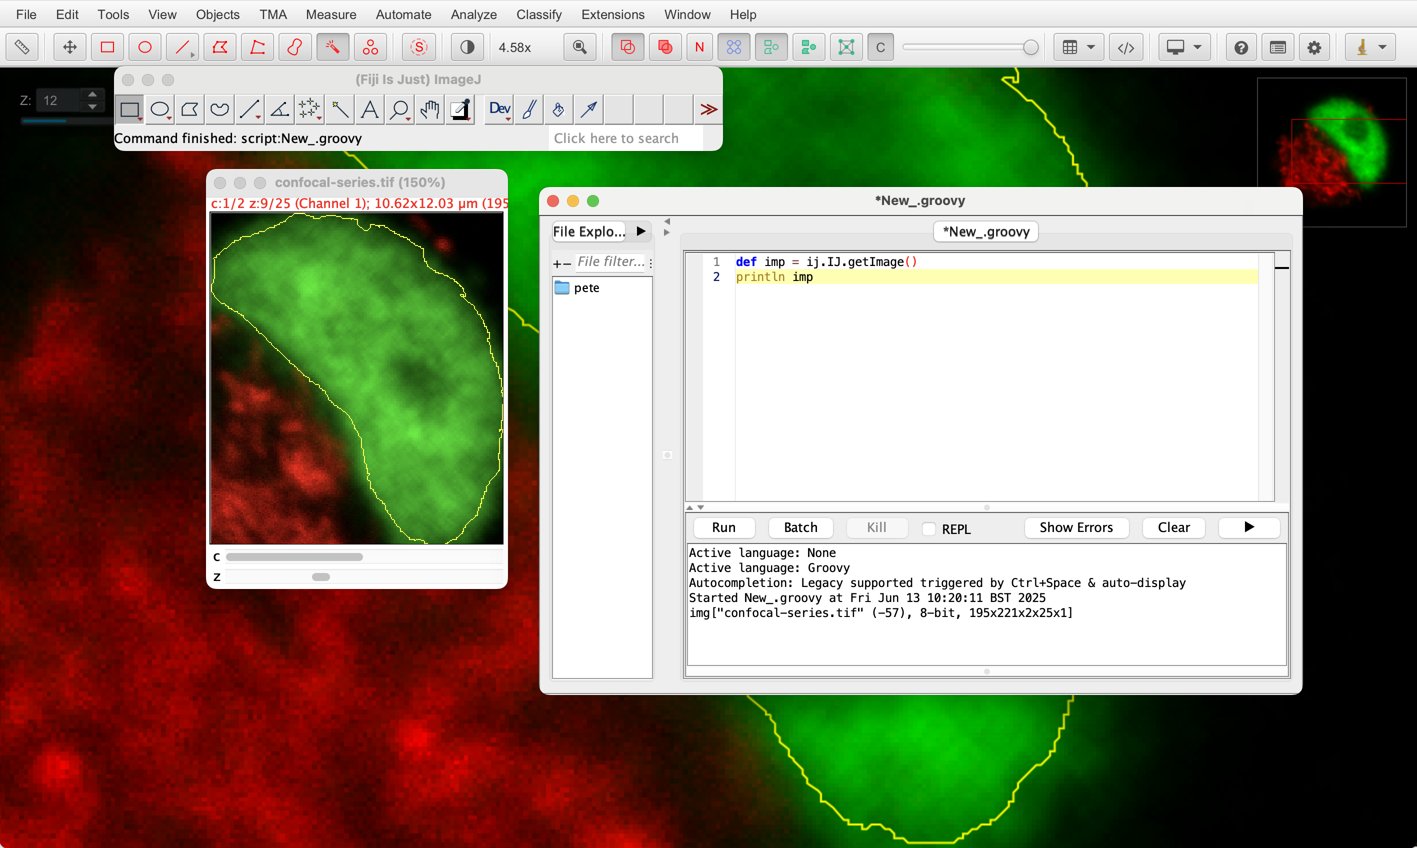Toggle show connections in QuPath toolbar
Image resolution: width=1417 pixels, height=848 pixels.
(x=845, y=47)
